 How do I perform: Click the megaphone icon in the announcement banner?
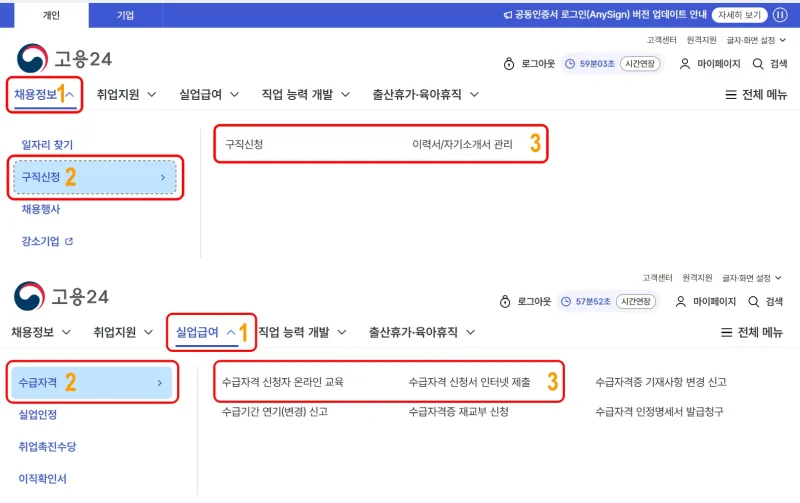(x=508, y=15)
